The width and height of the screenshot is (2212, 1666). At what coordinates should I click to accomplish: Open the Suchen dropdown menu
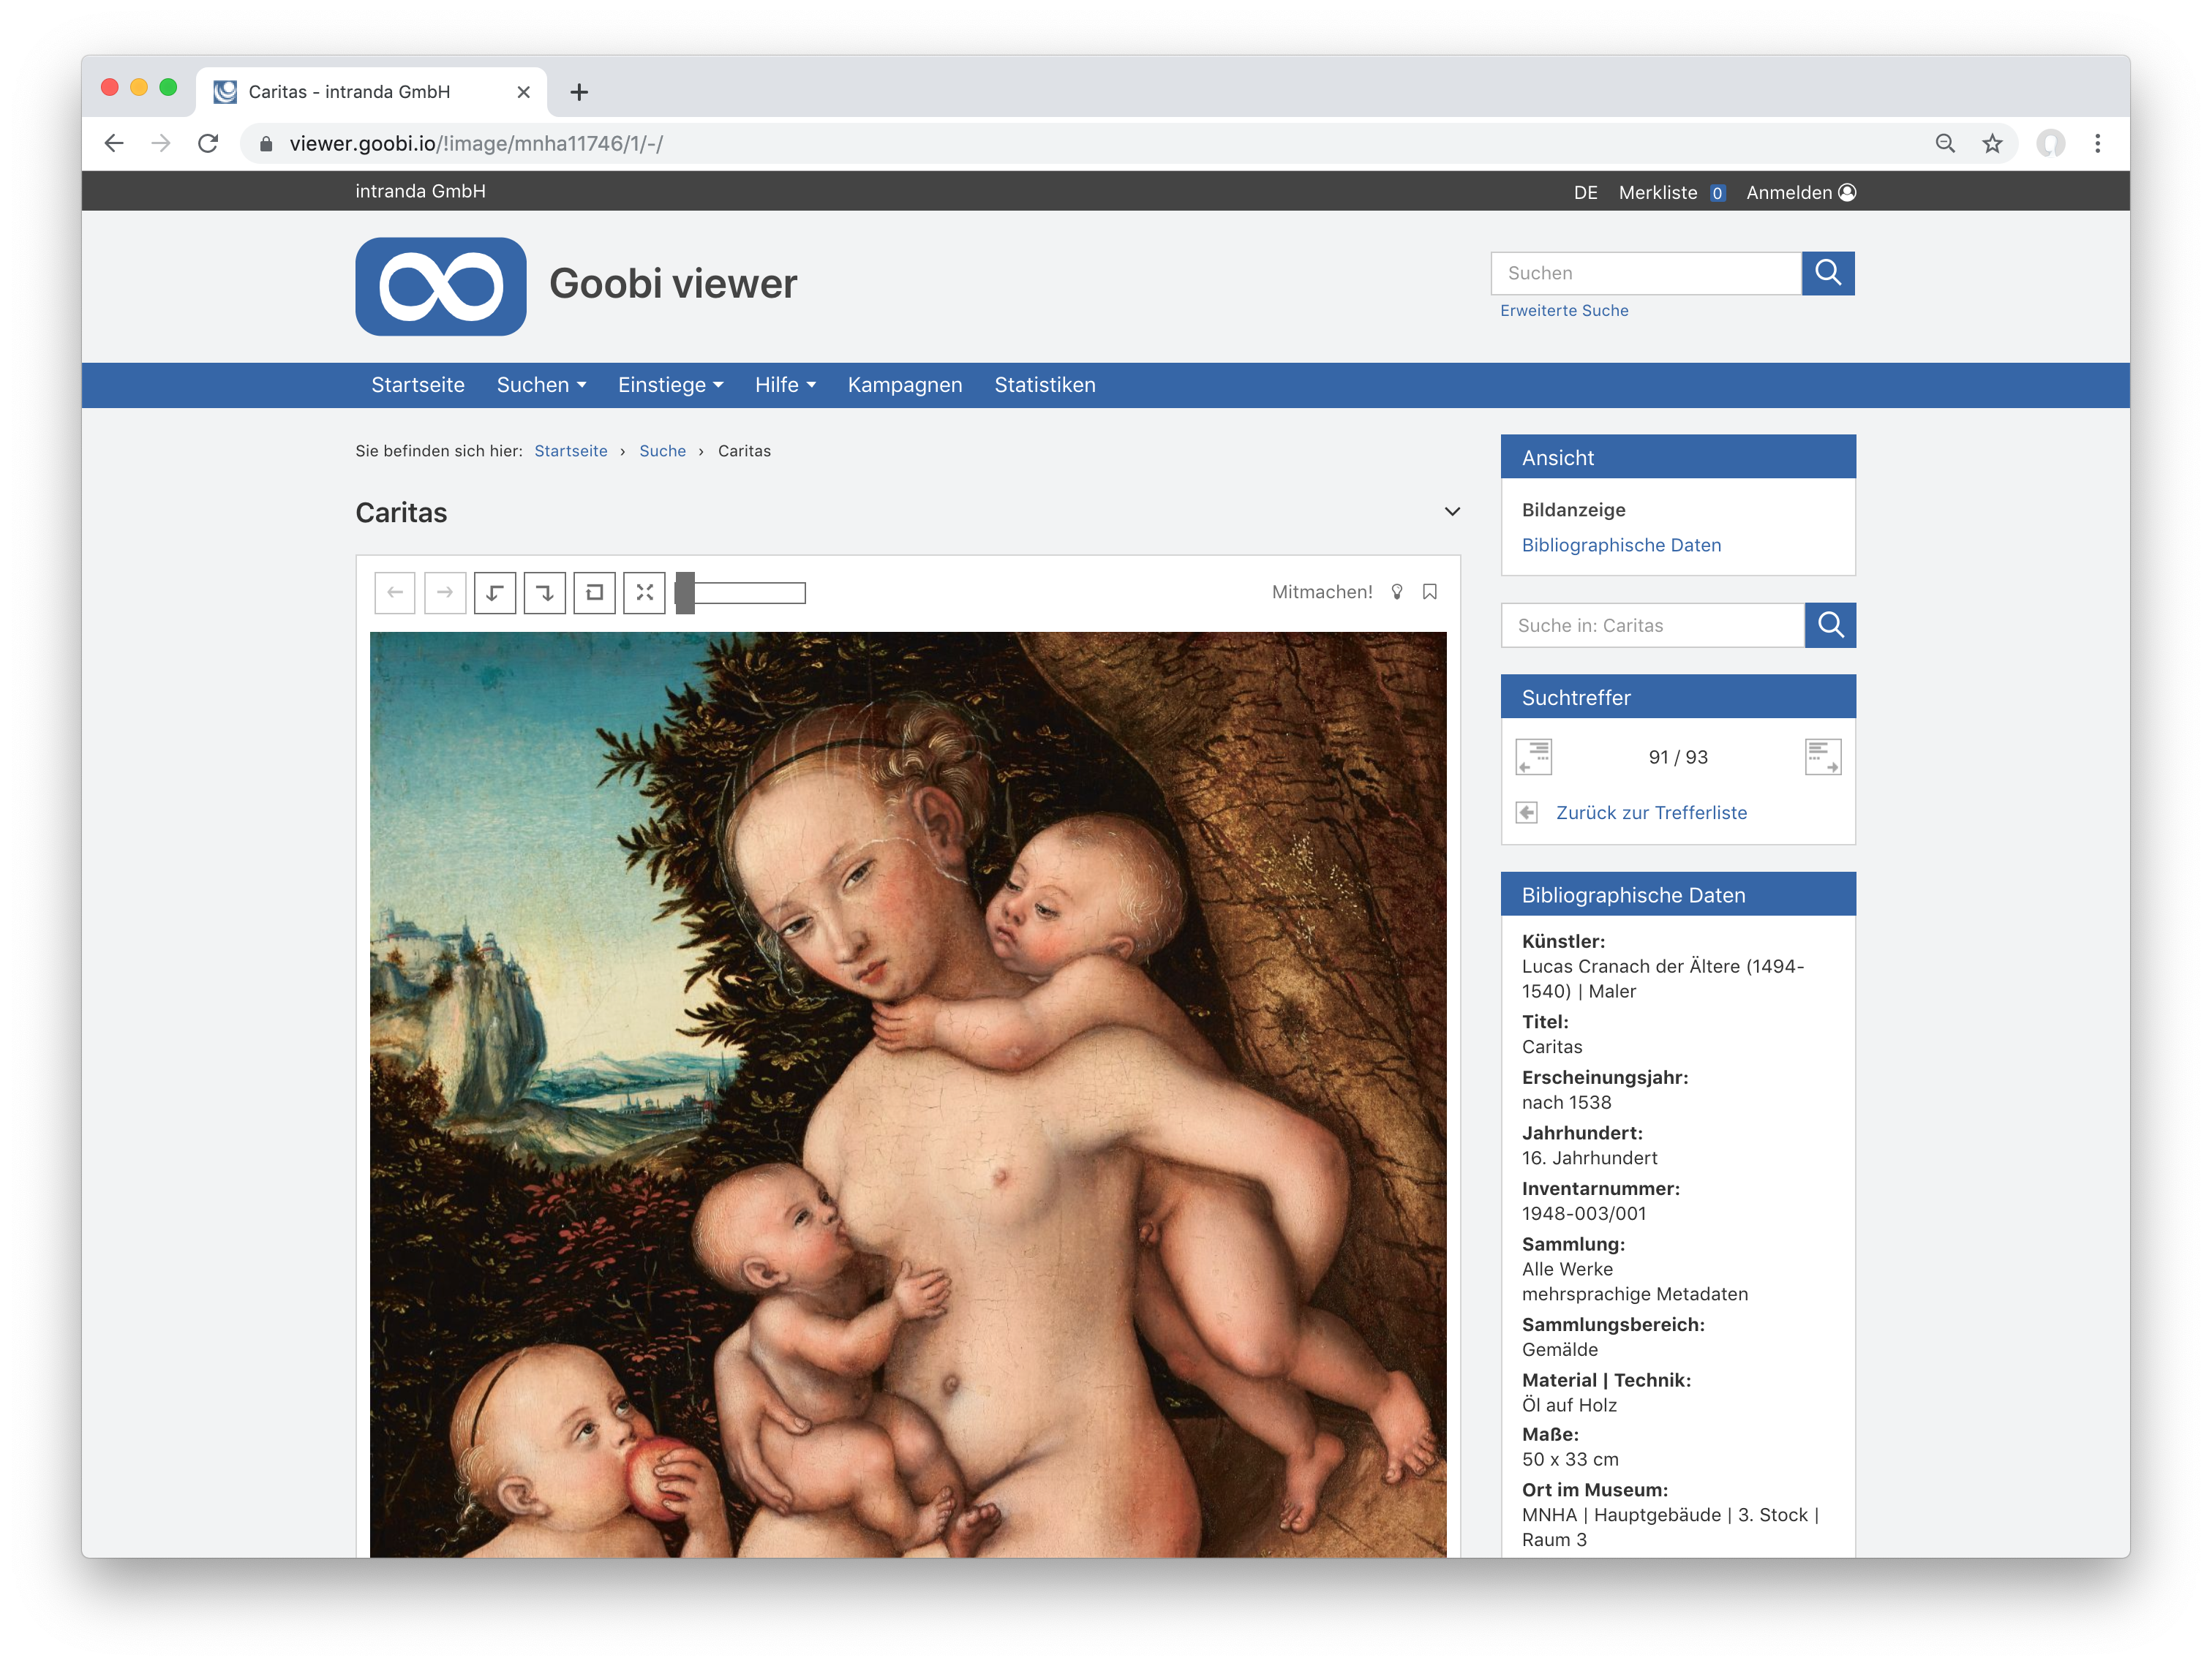[x=541, y=385]
